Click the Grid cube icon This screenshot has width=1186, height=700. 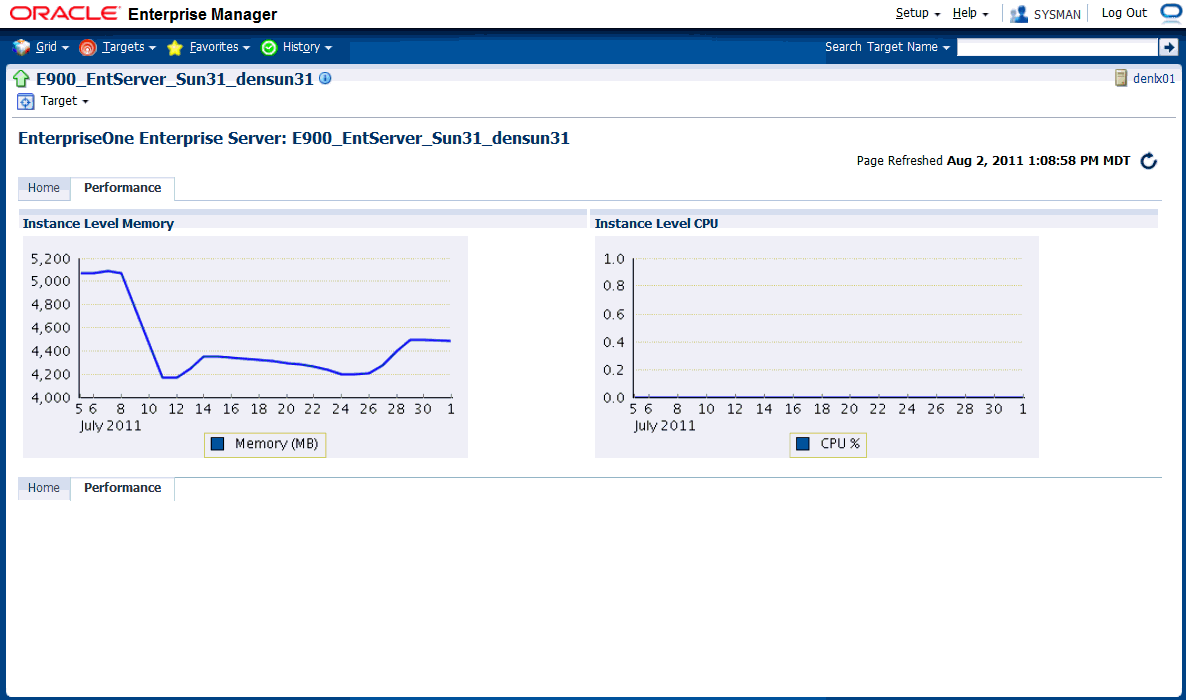(21, 47)
